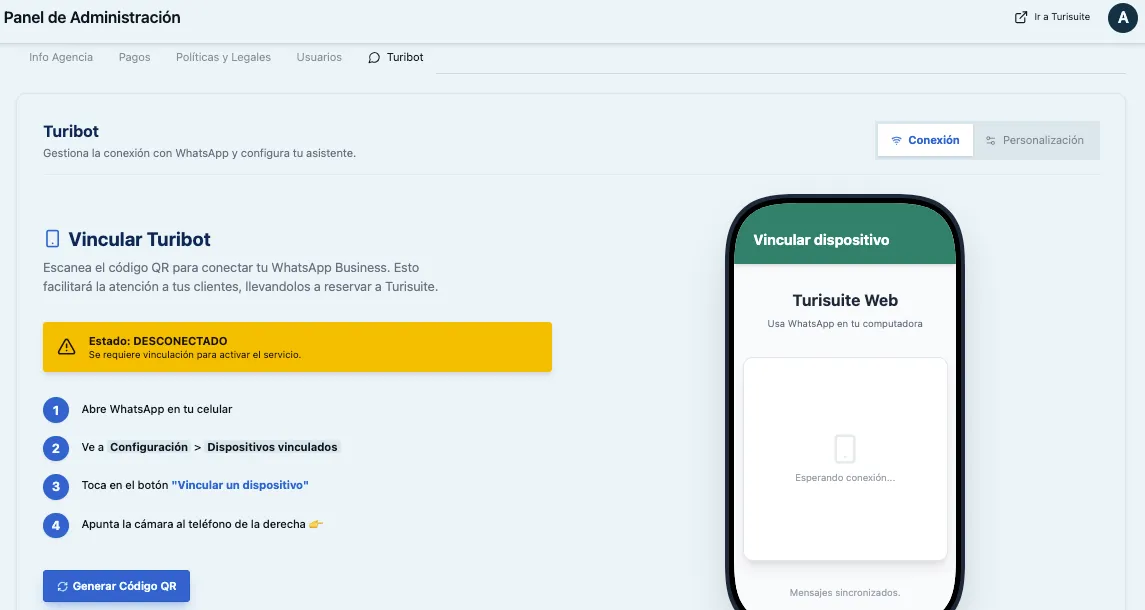Click the Vincular Turibot heading
The height and width of the screenshot is (610, 1145).
[139, 239]
